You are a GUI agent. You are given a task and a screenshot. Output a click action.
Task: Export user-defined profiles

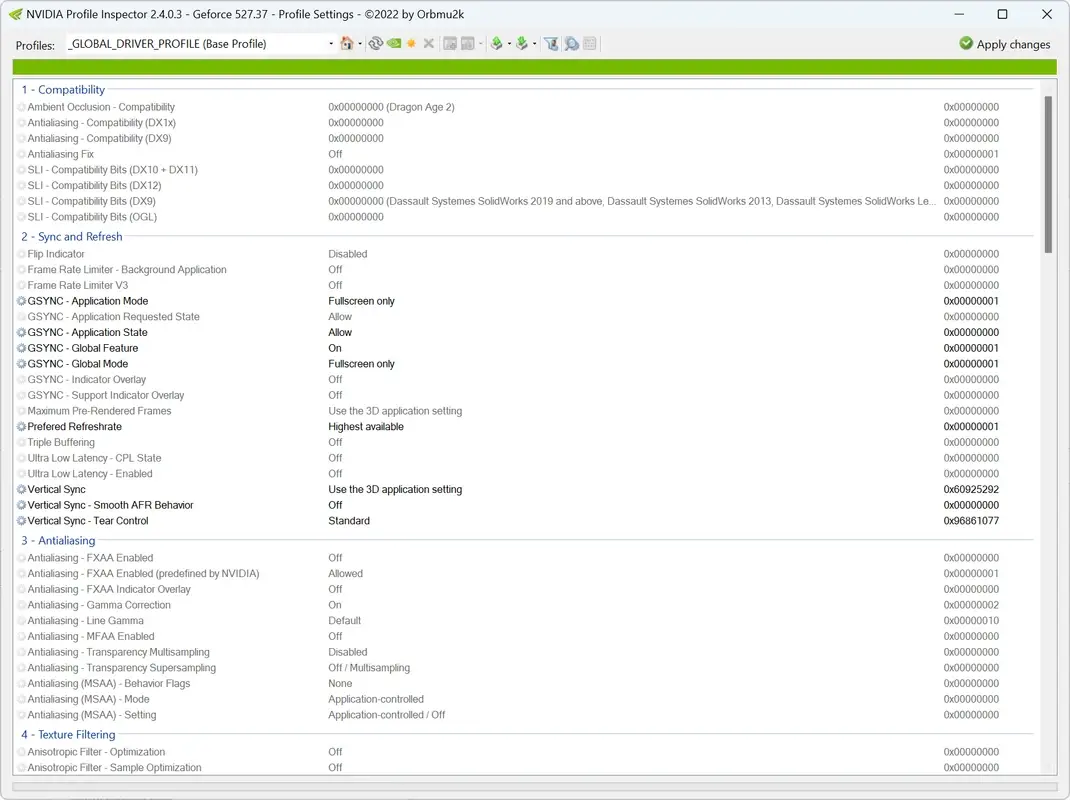pos(497,44)
